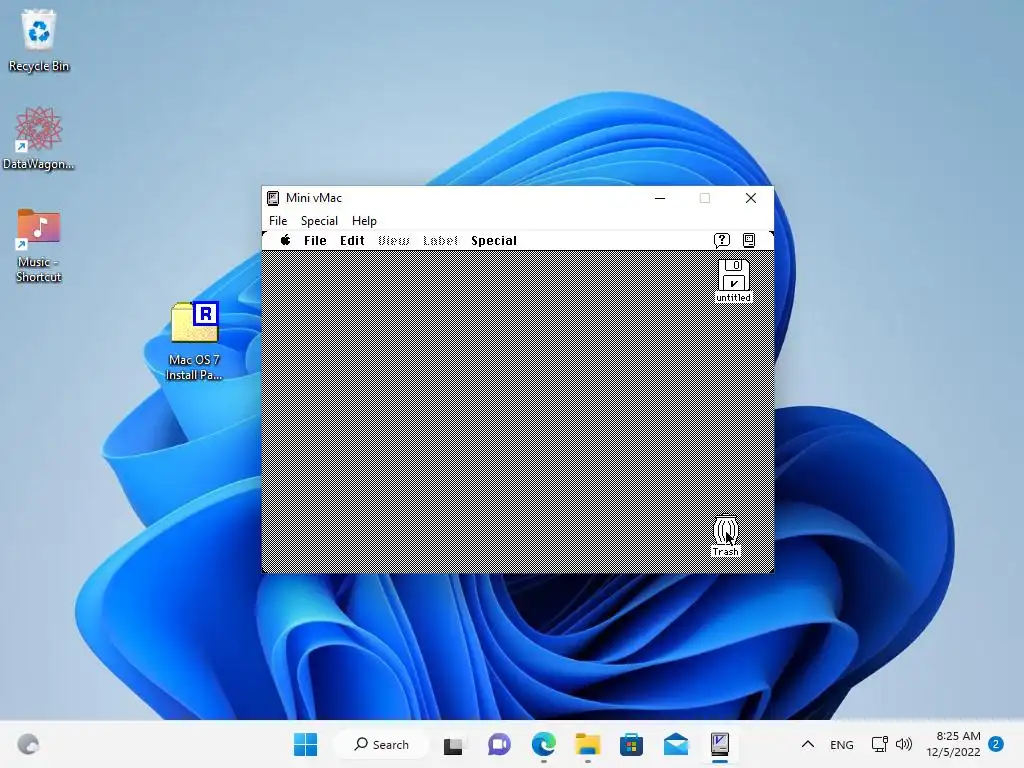This screenshot has height=768, width=1024.
Task: Close the Mini vMac window
Action: click(751, 198)
